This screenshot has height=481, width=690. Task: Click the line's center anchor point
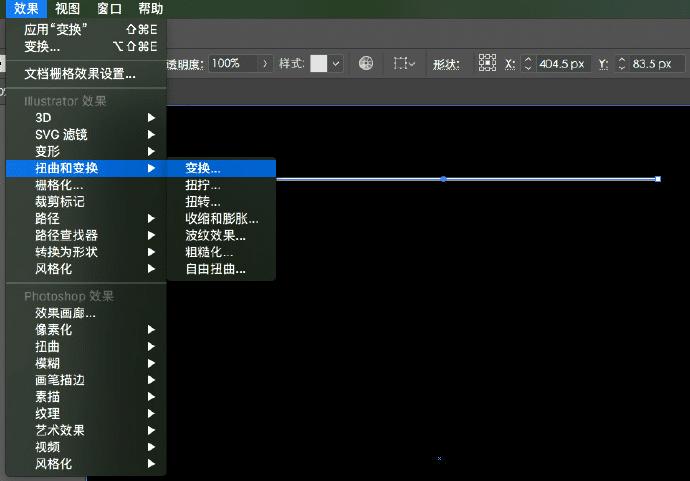click(444, 179)
